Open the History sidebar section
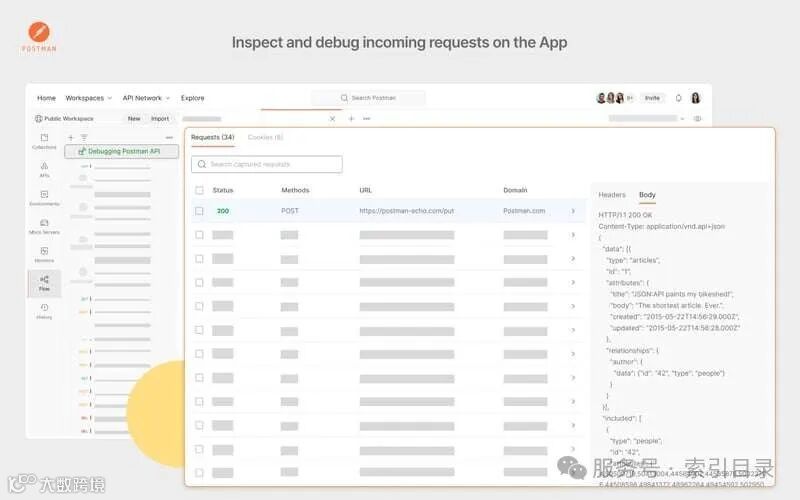 tap(44, 311)
